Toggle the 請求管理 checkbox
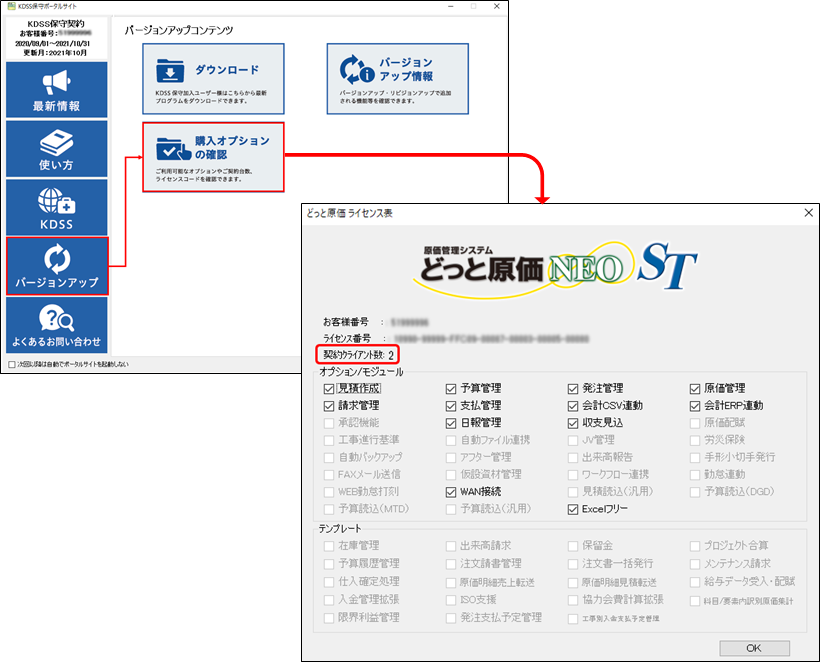Image resolution: width=820 pixels, height=662 pixels. (329, 406)
